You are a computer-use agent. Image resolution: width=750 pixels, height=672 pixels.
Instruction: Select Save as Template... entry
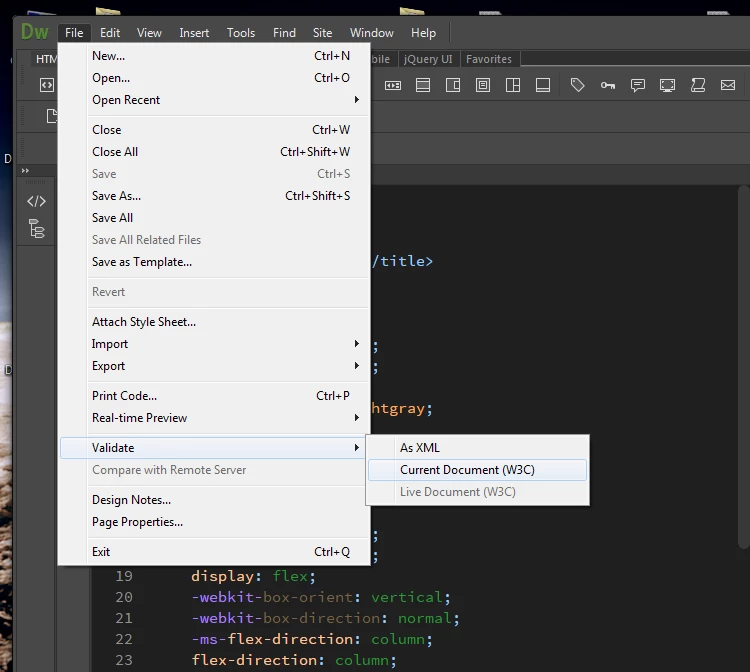coord(214,262)
